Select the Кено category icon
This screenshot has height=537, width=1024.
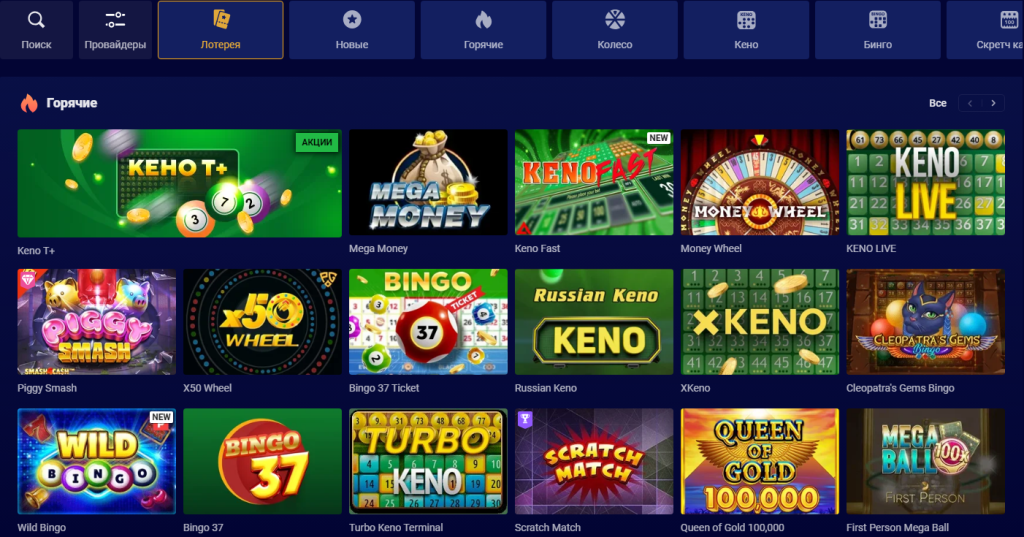pos(746,20)
